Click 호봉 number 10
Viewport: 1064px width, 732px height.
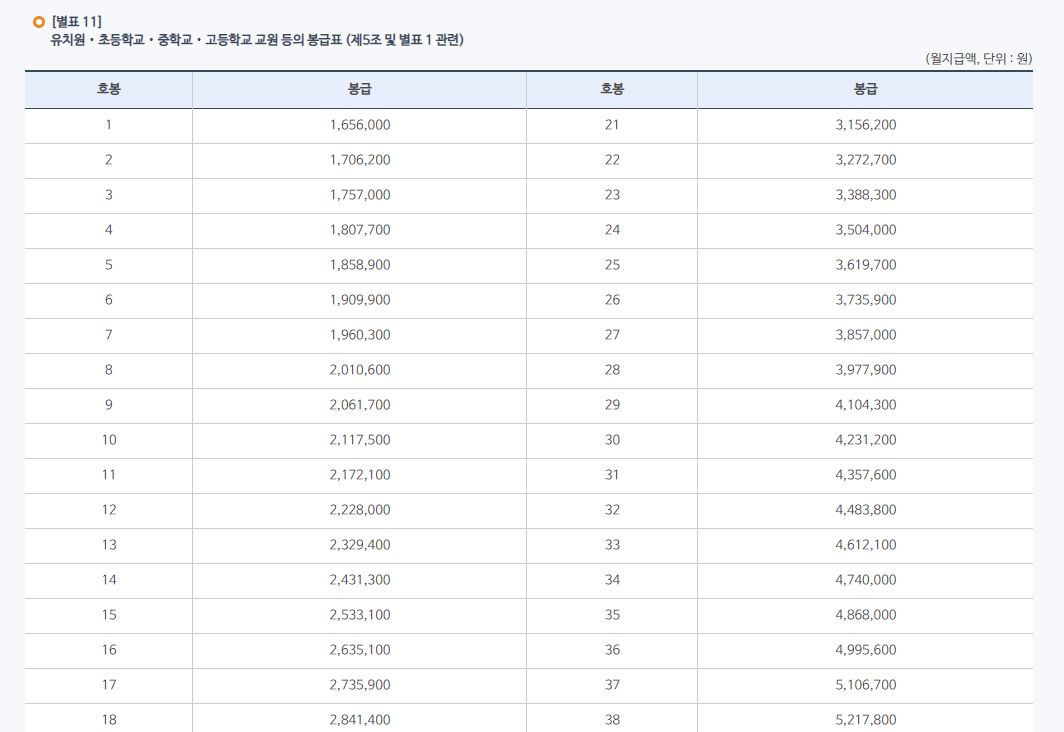[x=109, y=440]
